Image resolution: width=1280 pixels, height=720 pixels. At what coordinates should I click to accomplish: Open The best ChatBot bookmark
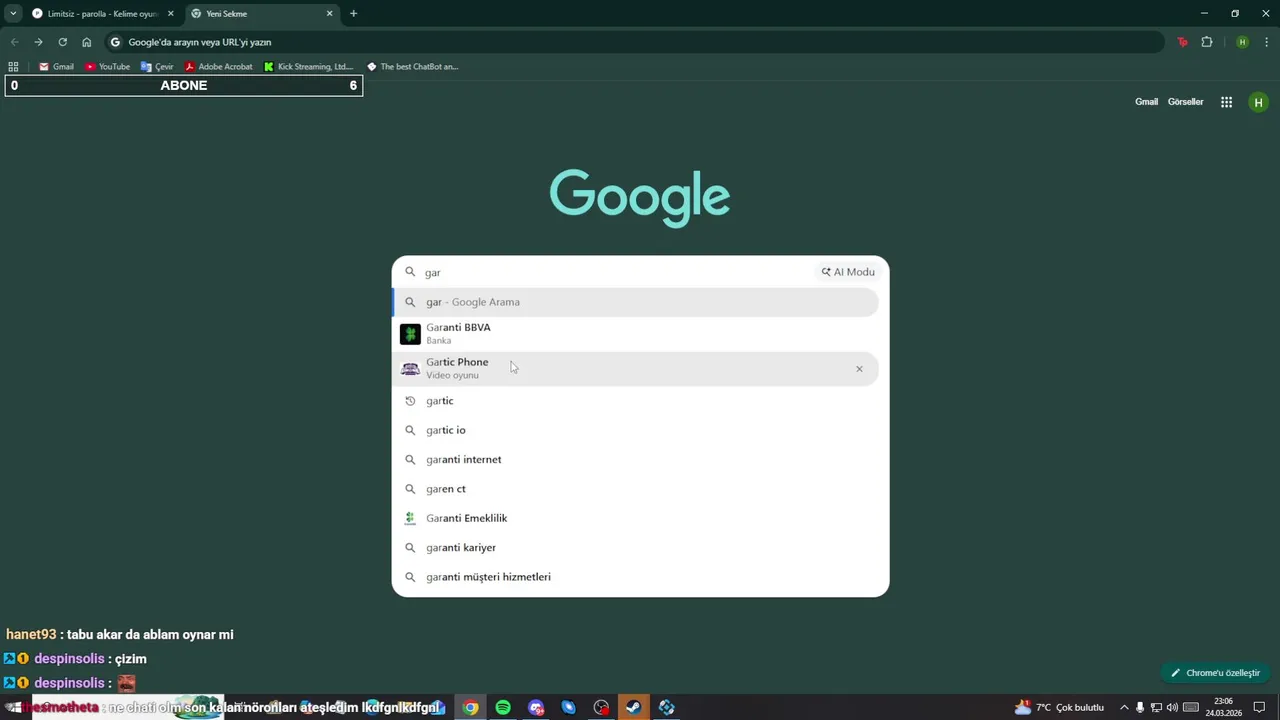(x=412, y=67)
